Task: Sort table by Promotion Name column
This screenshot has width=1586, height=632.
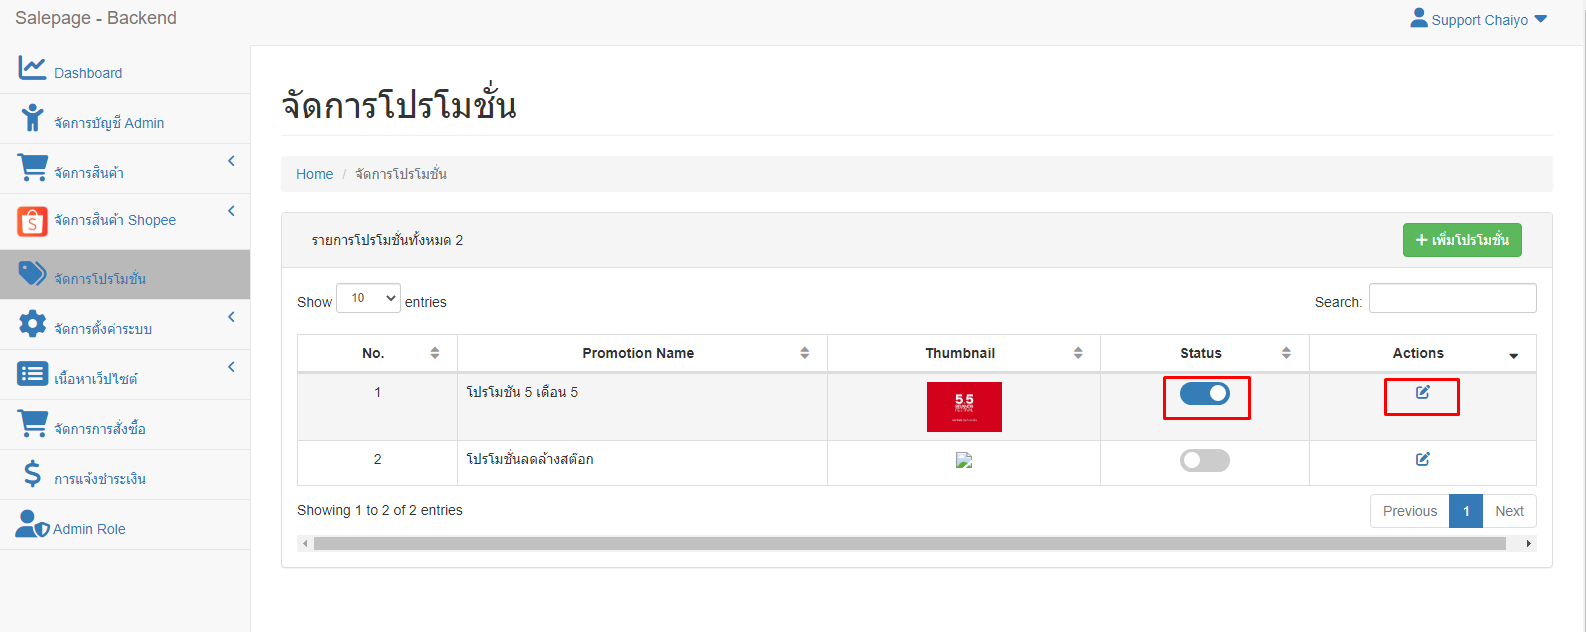Action: tap(638, 353)
